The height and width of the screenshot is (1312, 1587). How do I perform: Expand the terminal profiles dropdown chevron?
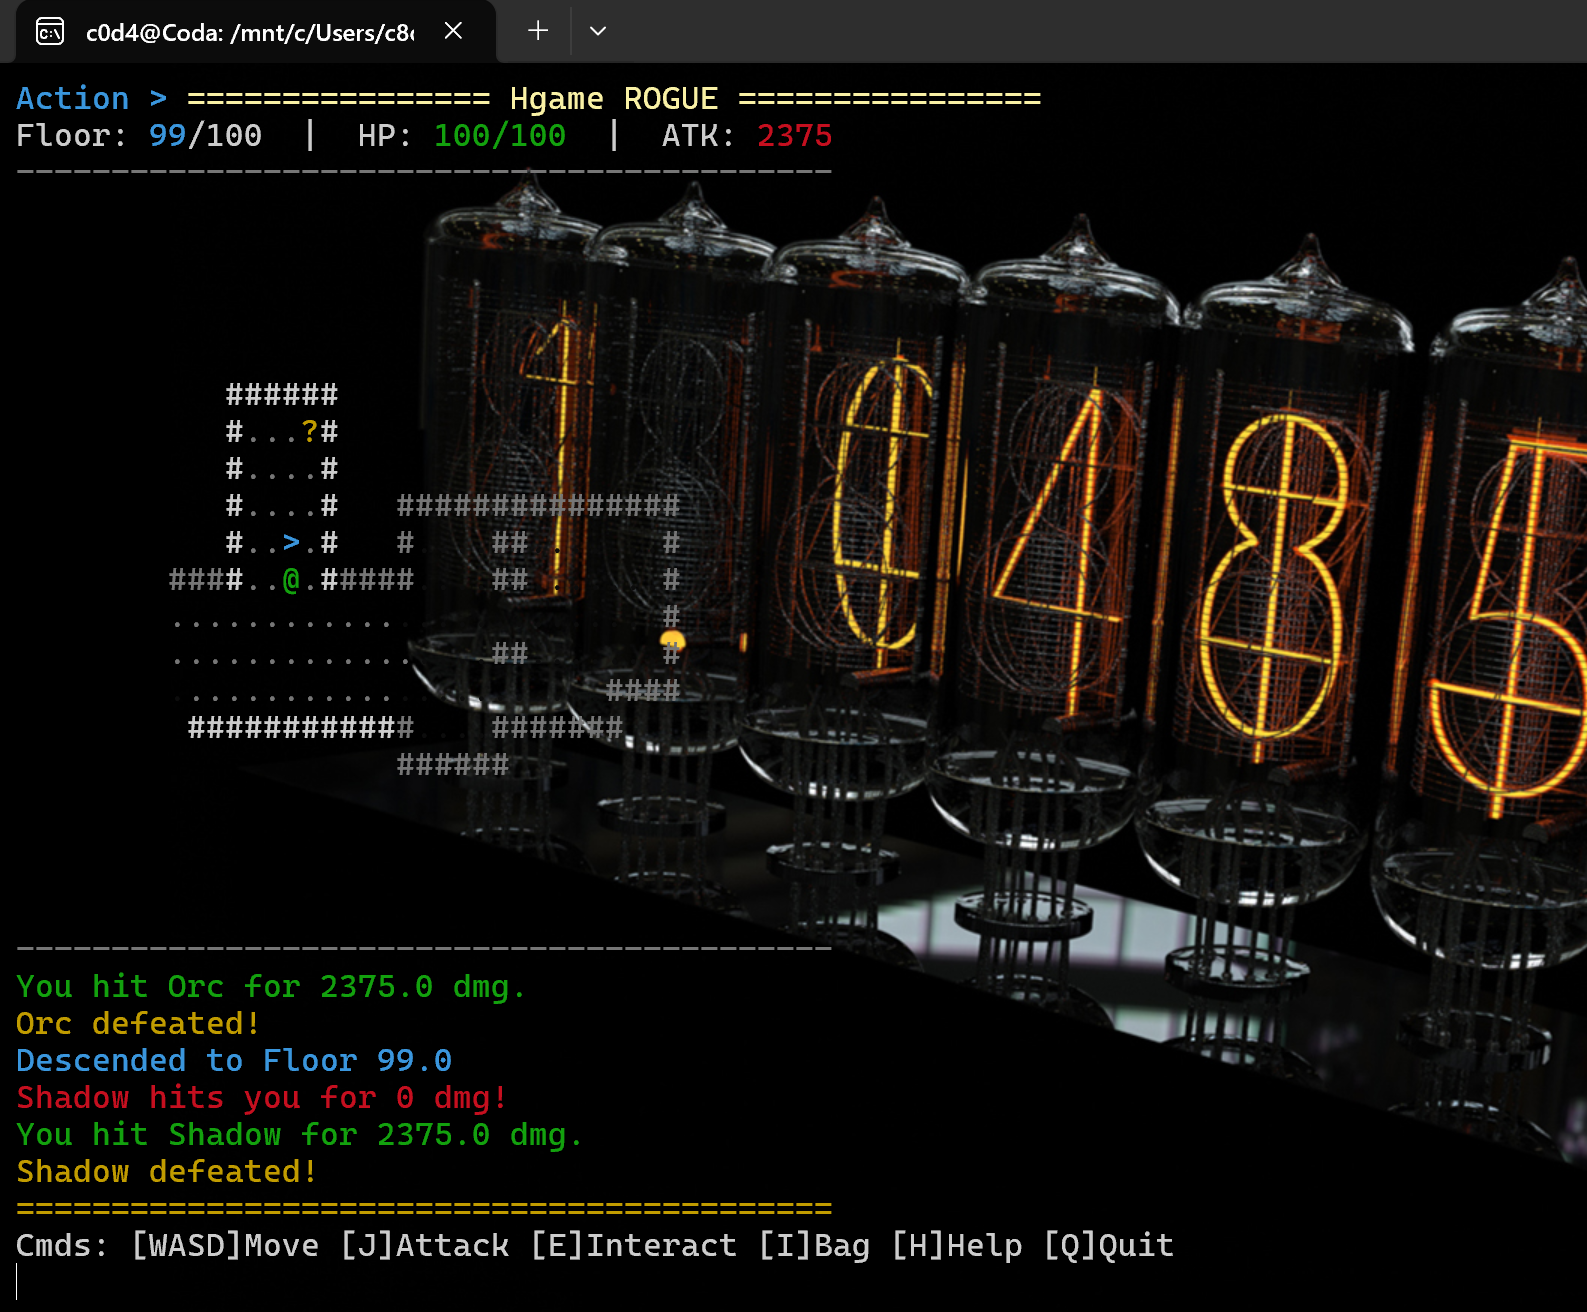pos(598,31)
